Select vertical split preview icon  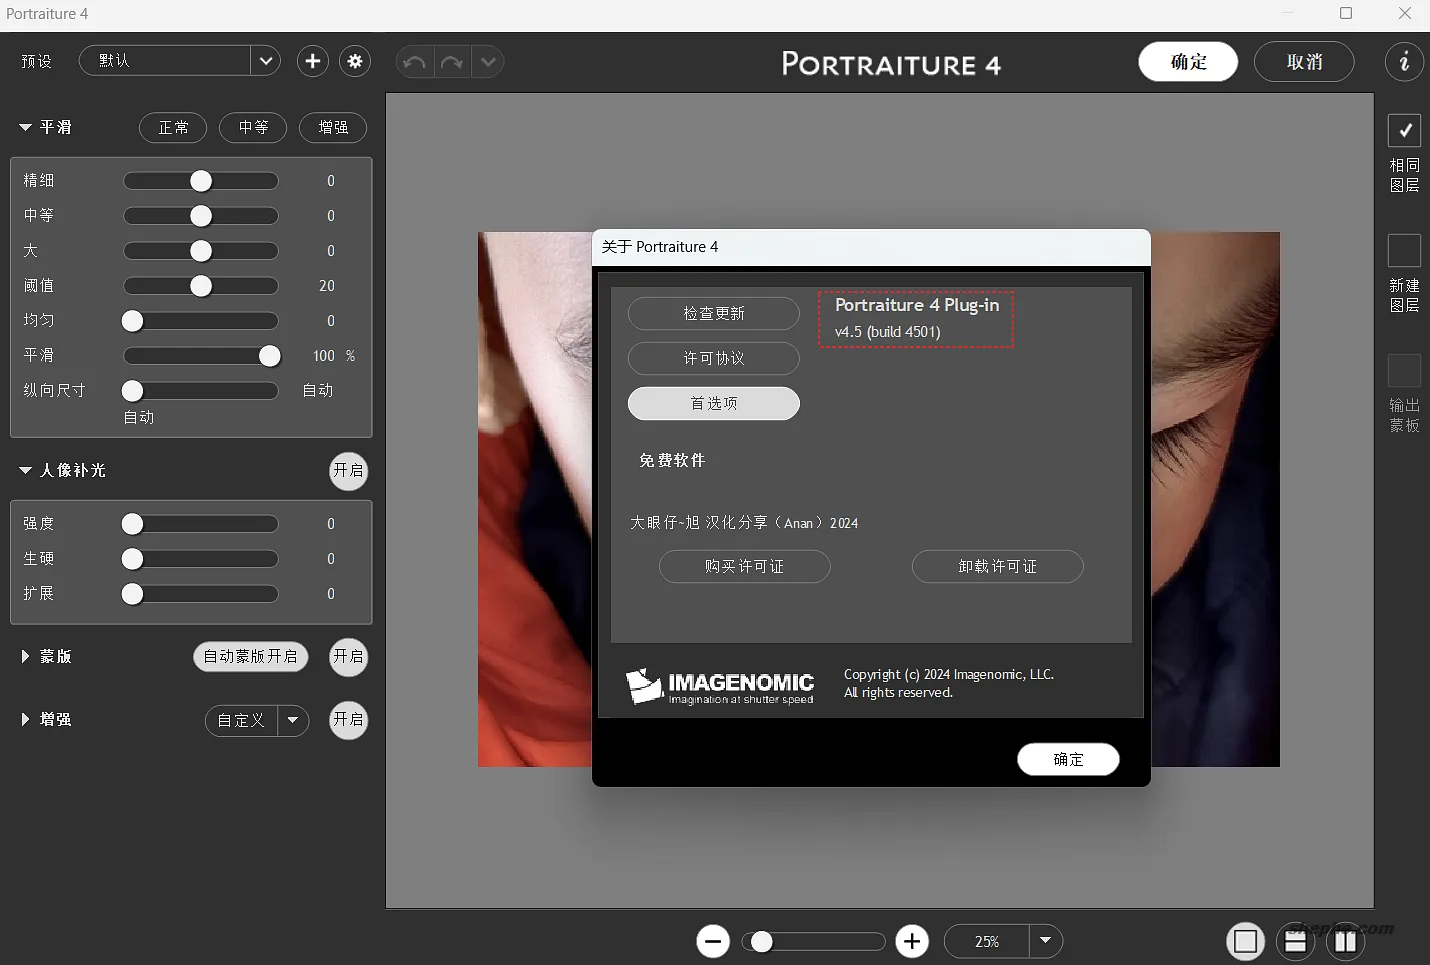click(x=1345, y=941)
